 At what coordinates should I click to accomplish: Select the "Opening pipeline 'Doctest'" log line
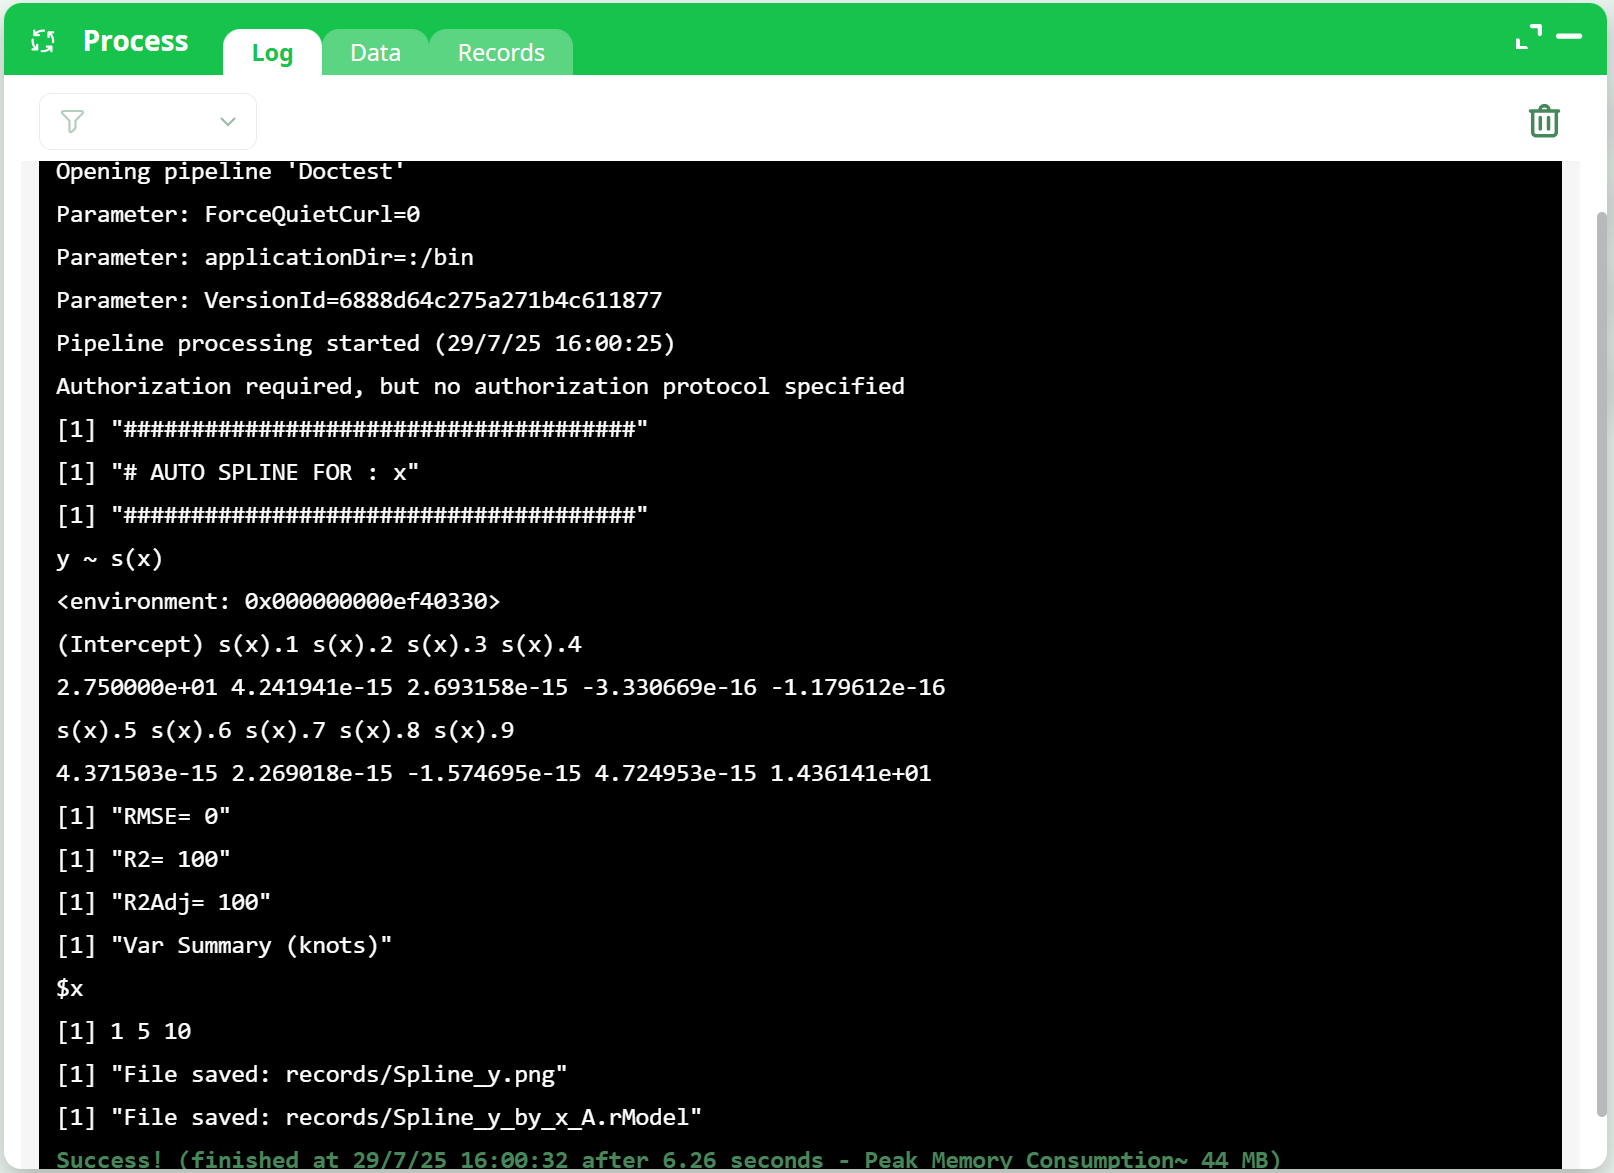tap(230, 172)
